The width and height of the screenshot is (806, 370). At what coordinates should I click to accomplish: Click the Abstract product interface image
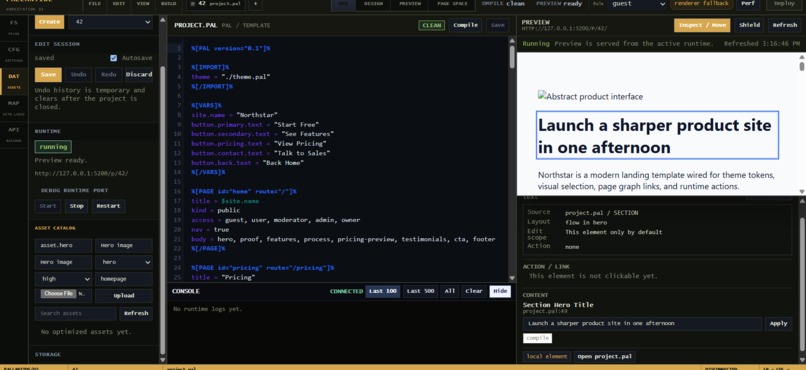point(591,96)
